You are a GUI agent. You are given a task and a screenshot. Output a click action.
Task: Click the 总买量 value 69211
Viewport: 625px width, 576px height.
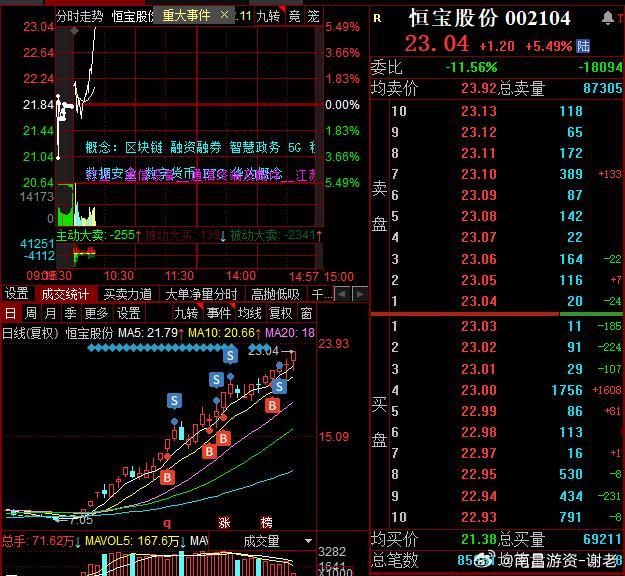click(x=602, y=539)
